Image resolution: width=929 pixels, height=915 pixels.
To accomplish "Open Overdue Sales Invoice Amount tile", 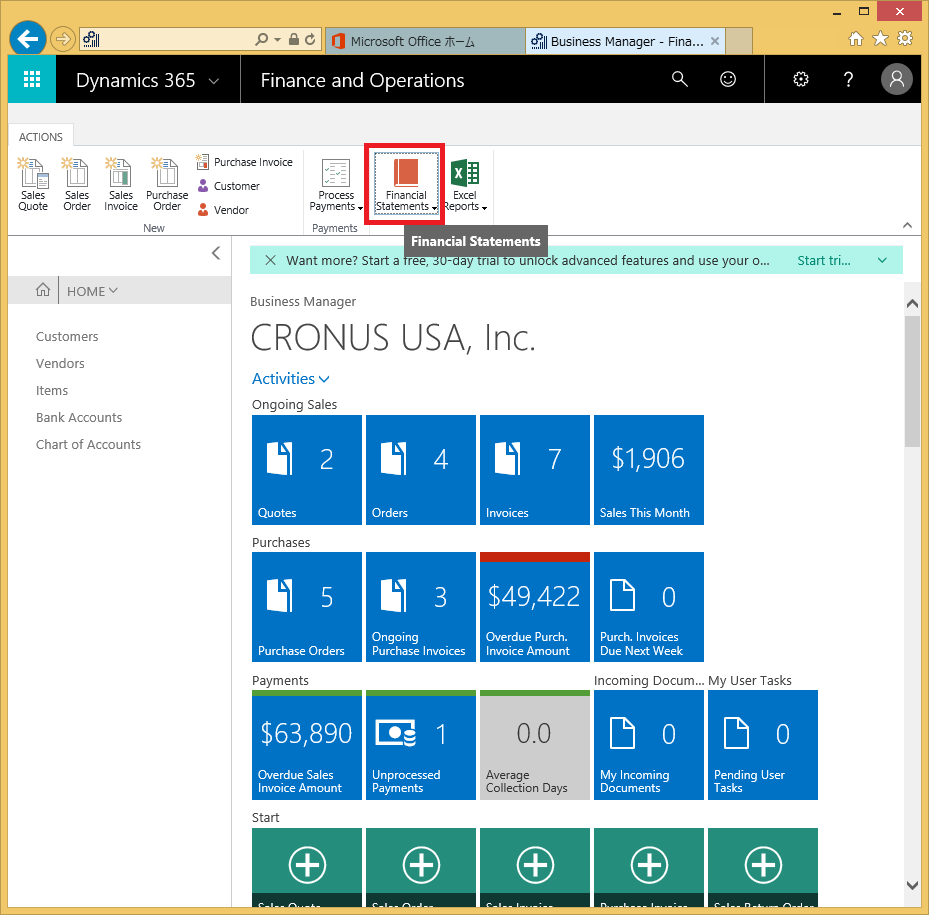I will click(x=306, y=745).
